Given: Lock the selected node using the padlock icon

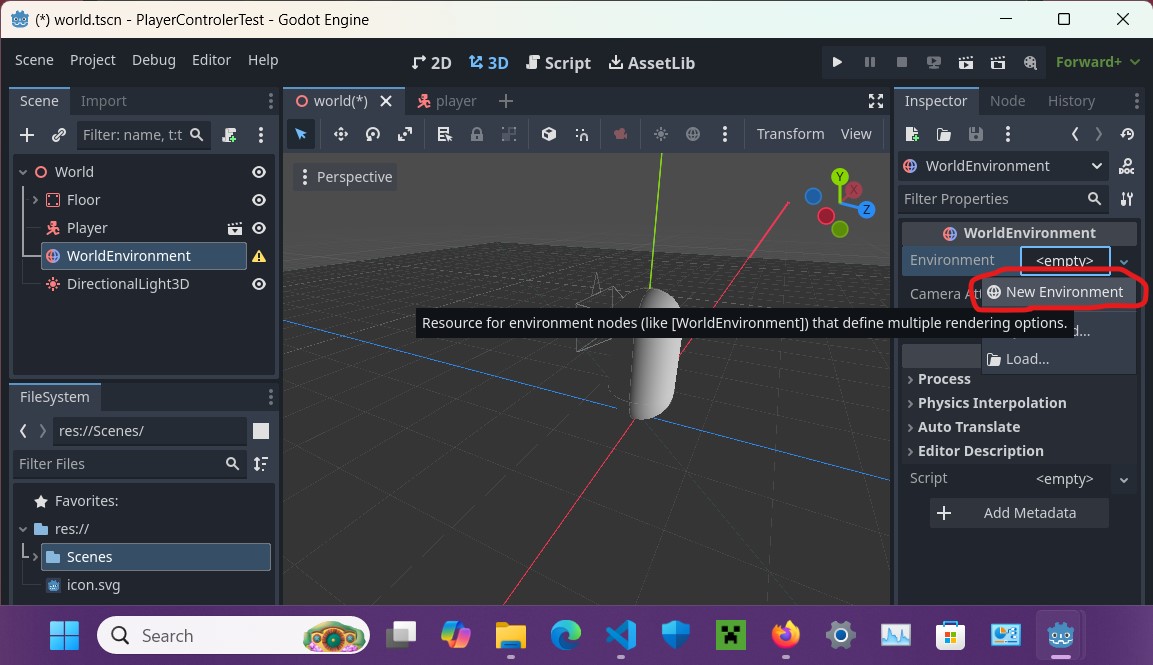Looking at the screenshot, I should (x=478, y=134).
